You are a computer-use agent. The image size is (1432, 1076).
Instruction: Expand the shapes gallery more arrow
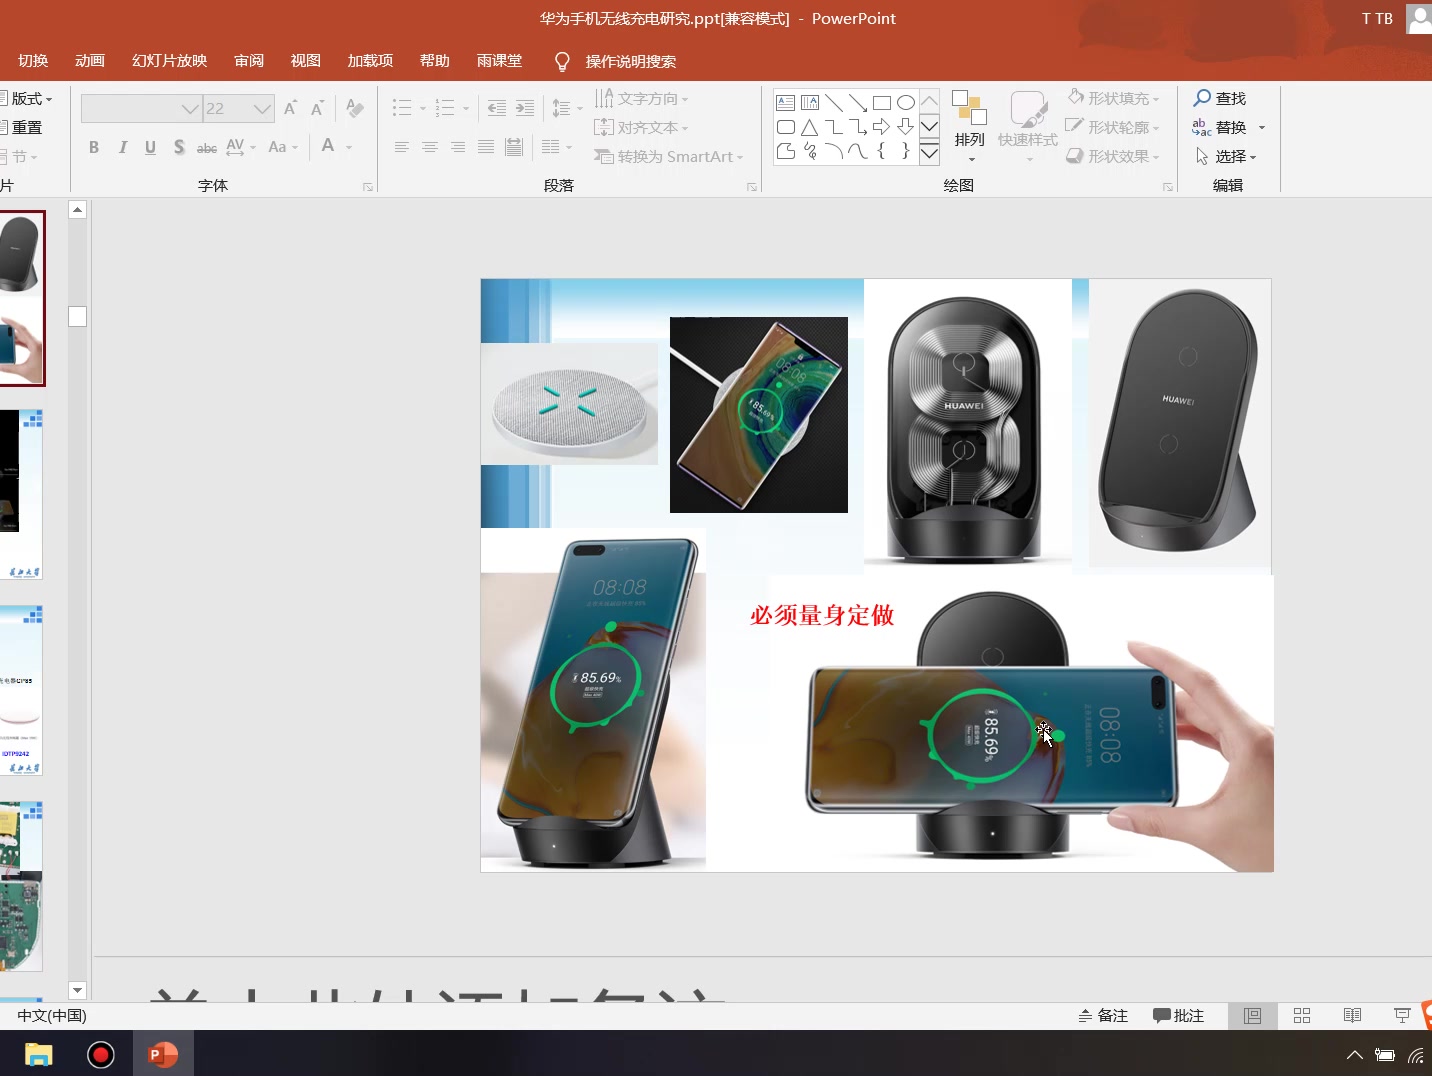click(930, 152)
